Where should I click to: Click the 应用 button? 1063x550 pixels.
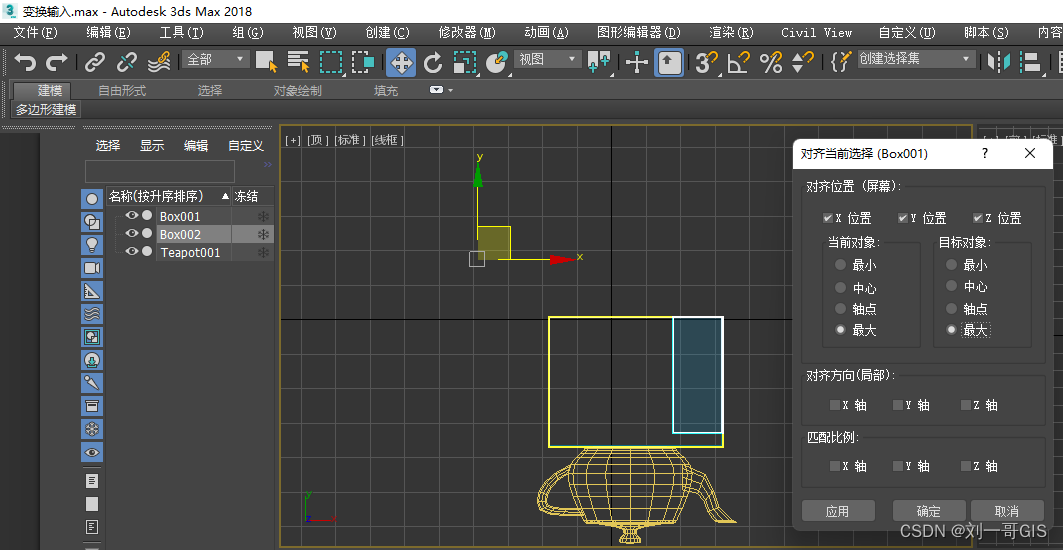[838, 511]
